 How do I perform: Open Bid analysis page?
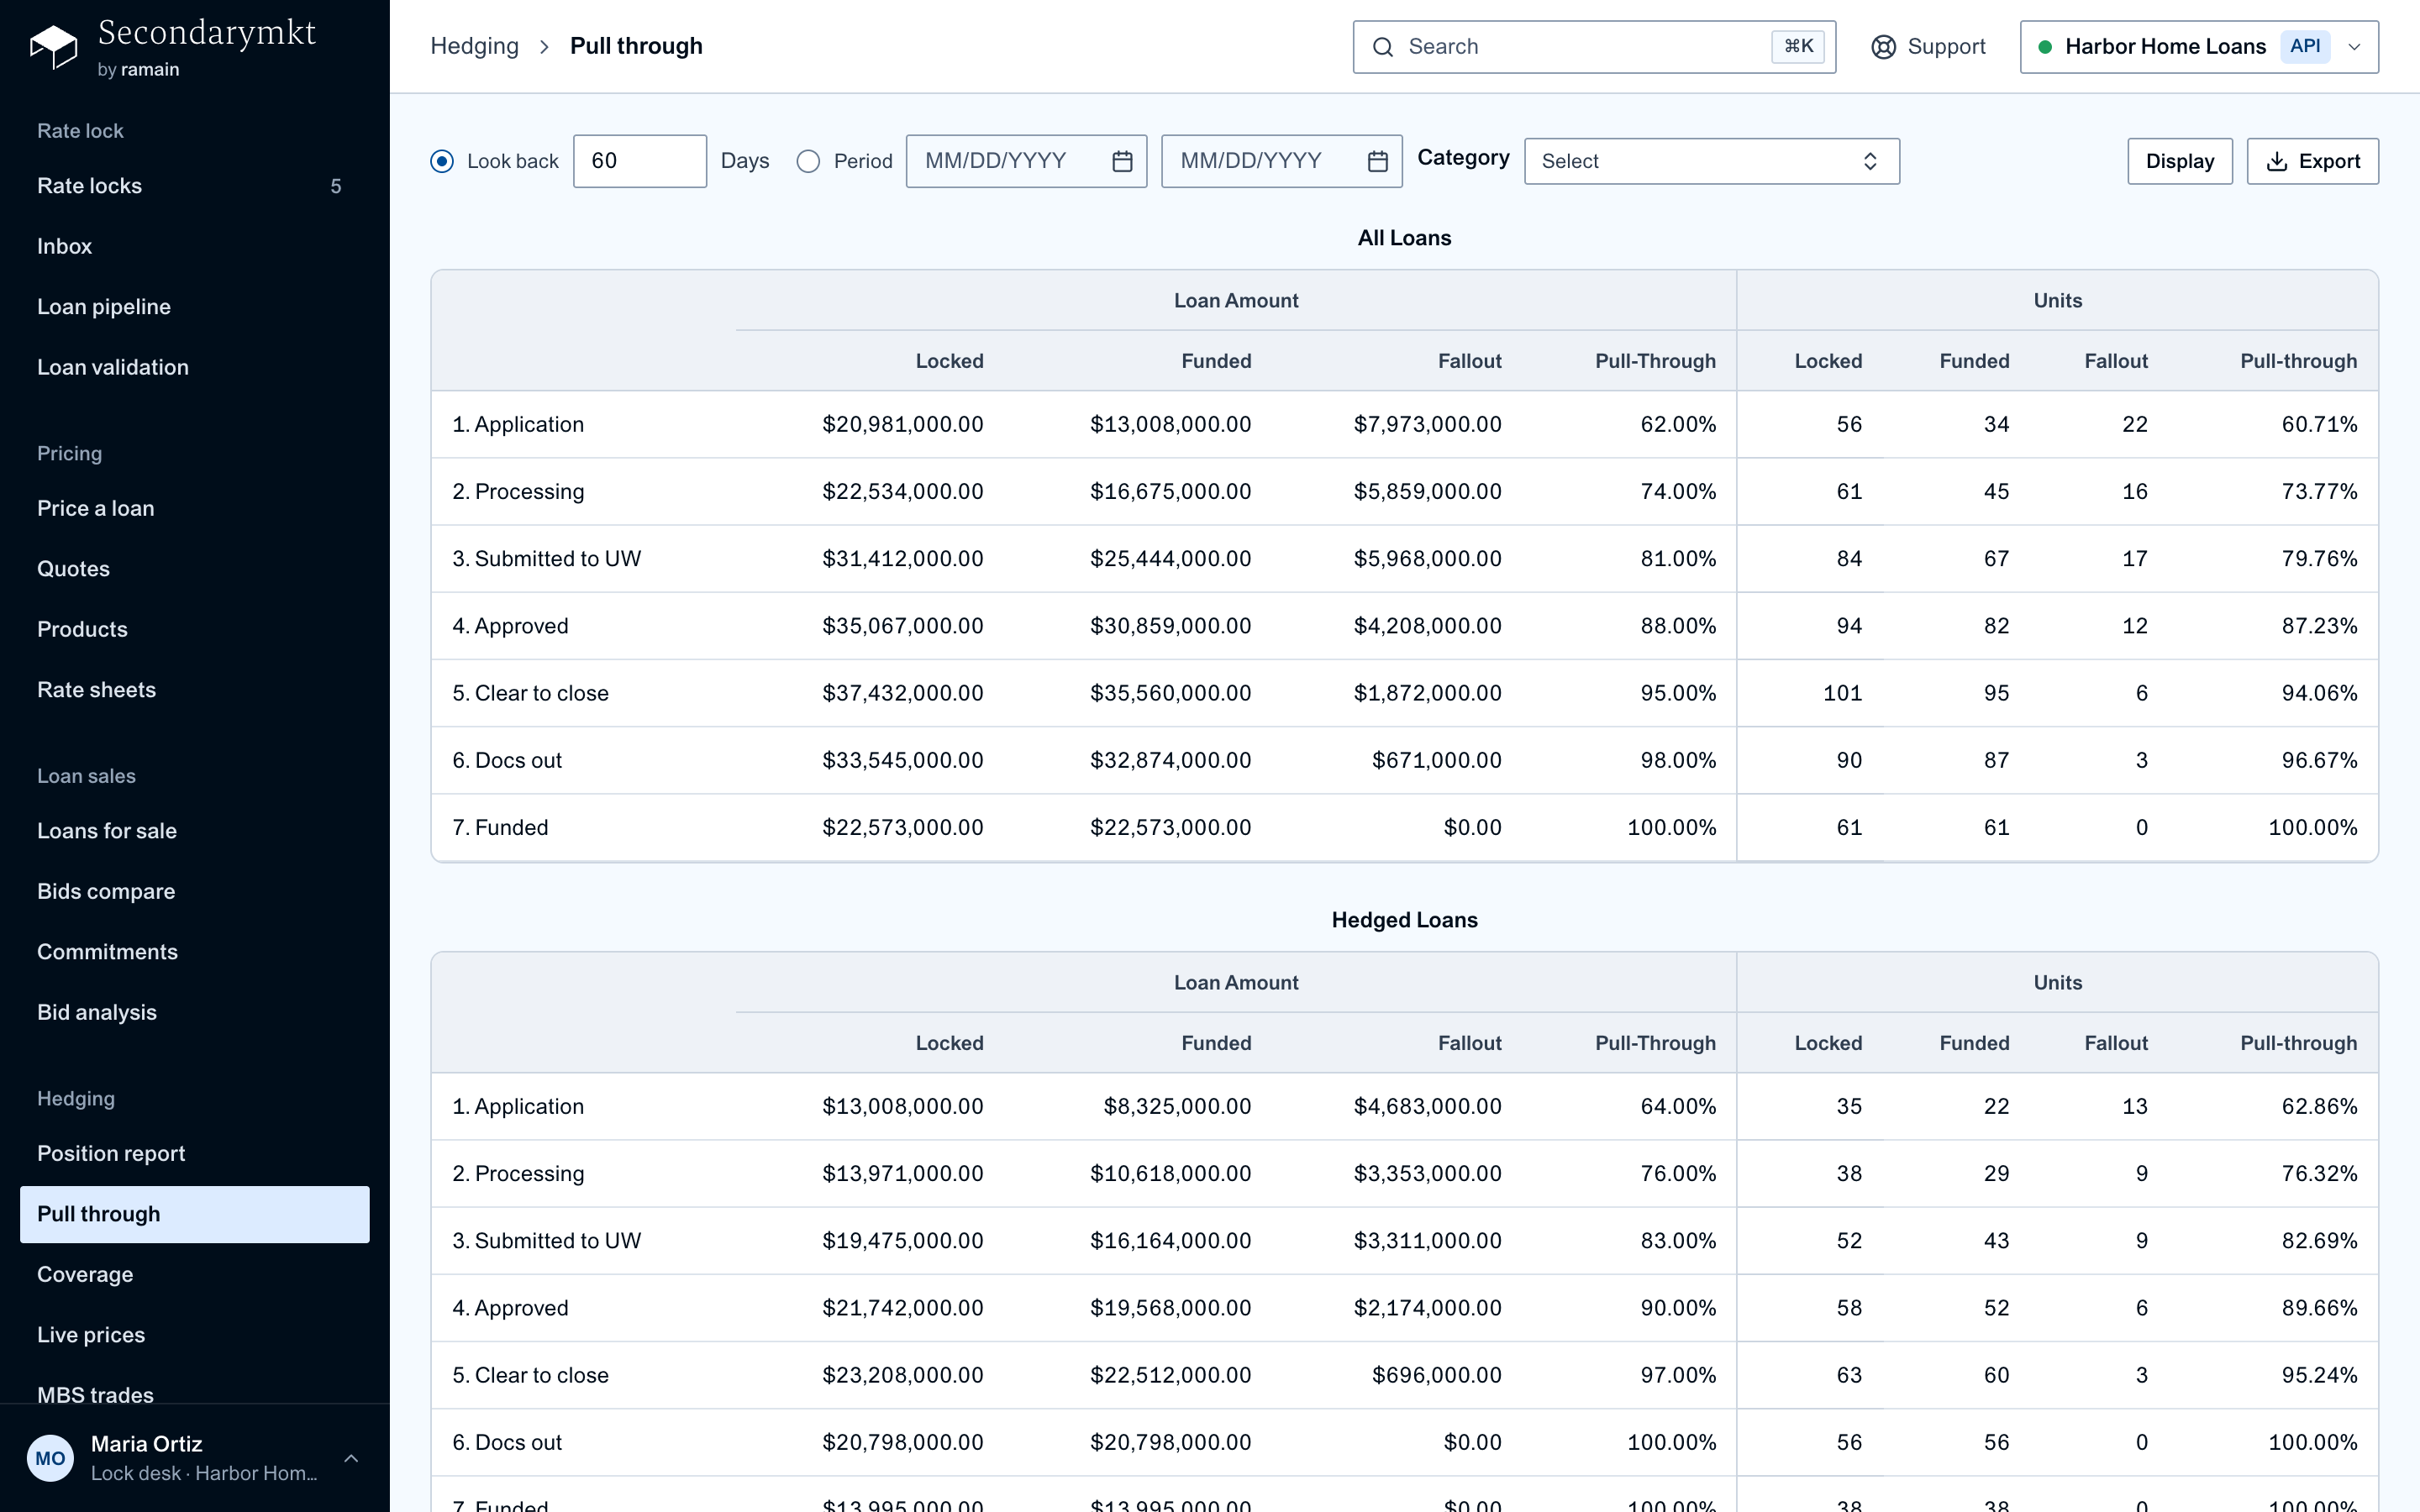click(x=194, y=1012)
